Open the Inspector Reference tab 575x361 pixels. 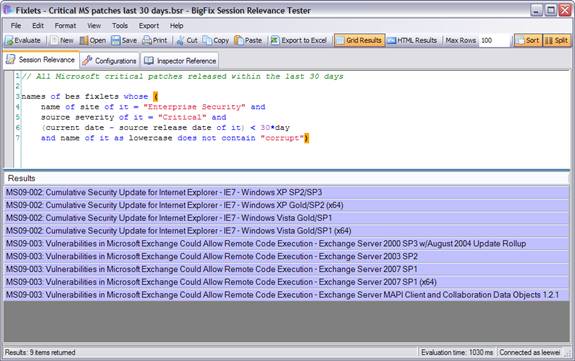(180, 61)
